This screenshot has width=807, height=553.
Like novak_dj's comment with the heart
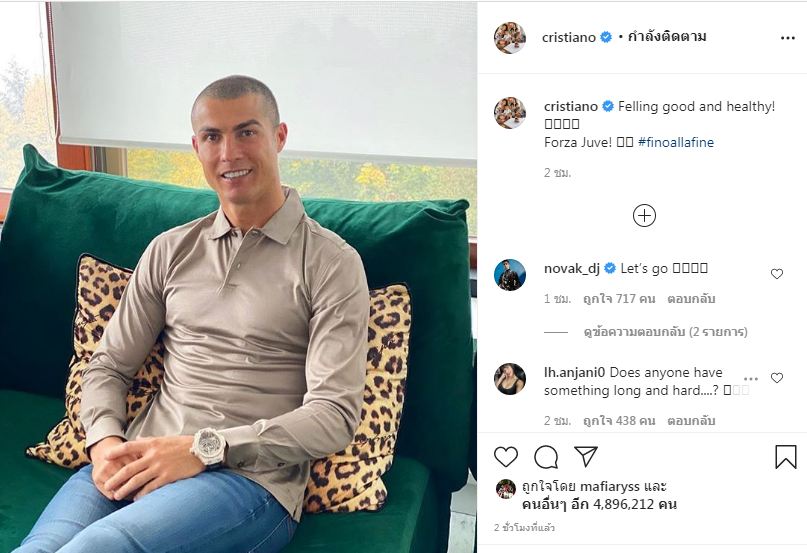point(777,274)
